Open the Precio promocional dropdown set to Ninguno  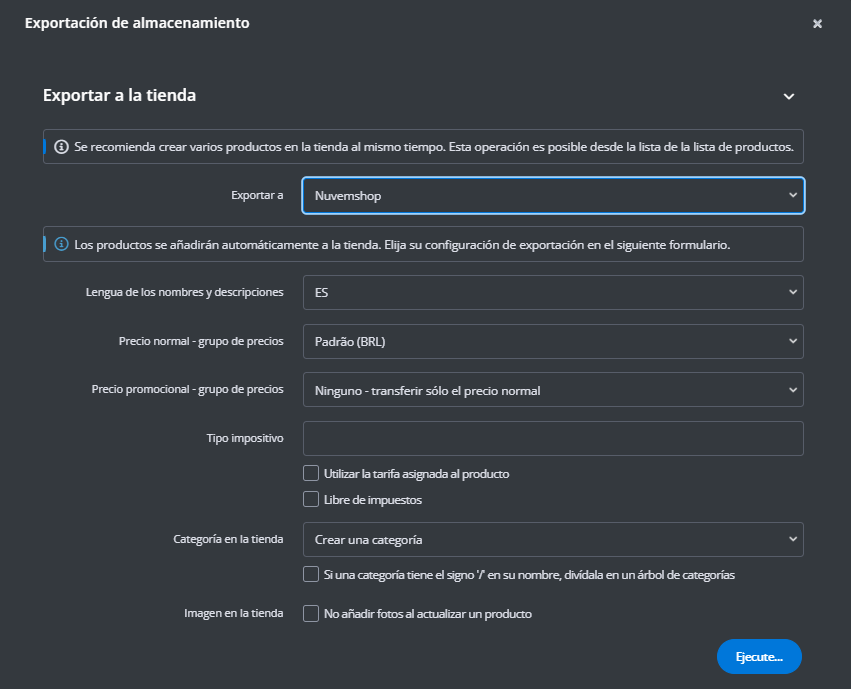(553, 390)
